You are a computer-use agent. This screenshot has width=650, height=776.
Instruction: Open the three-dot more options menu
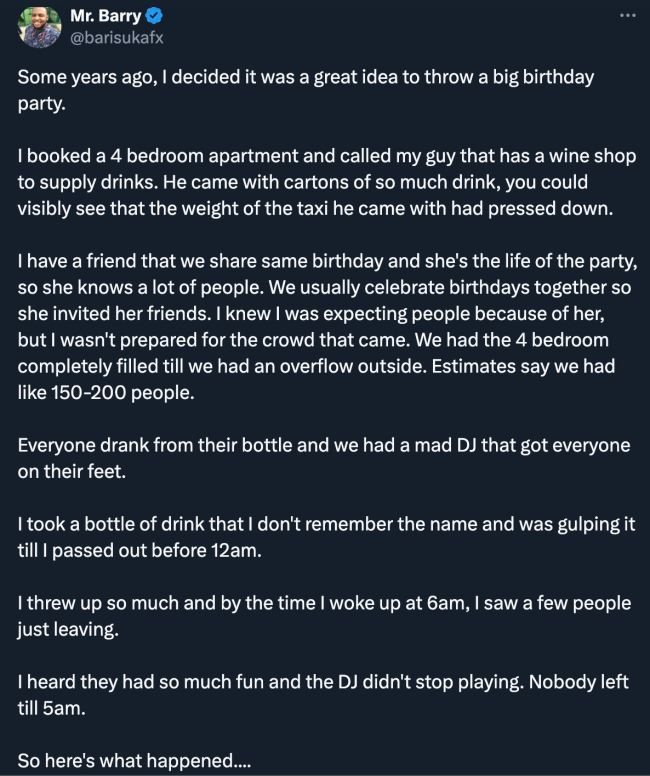click(627, 15)
